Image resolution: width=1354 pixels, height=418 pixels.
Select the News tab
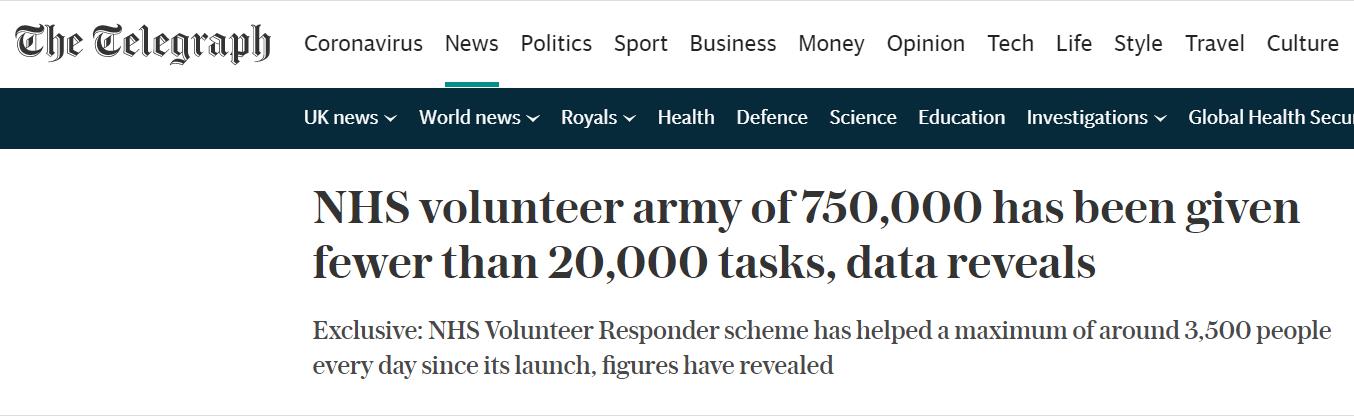471,44
